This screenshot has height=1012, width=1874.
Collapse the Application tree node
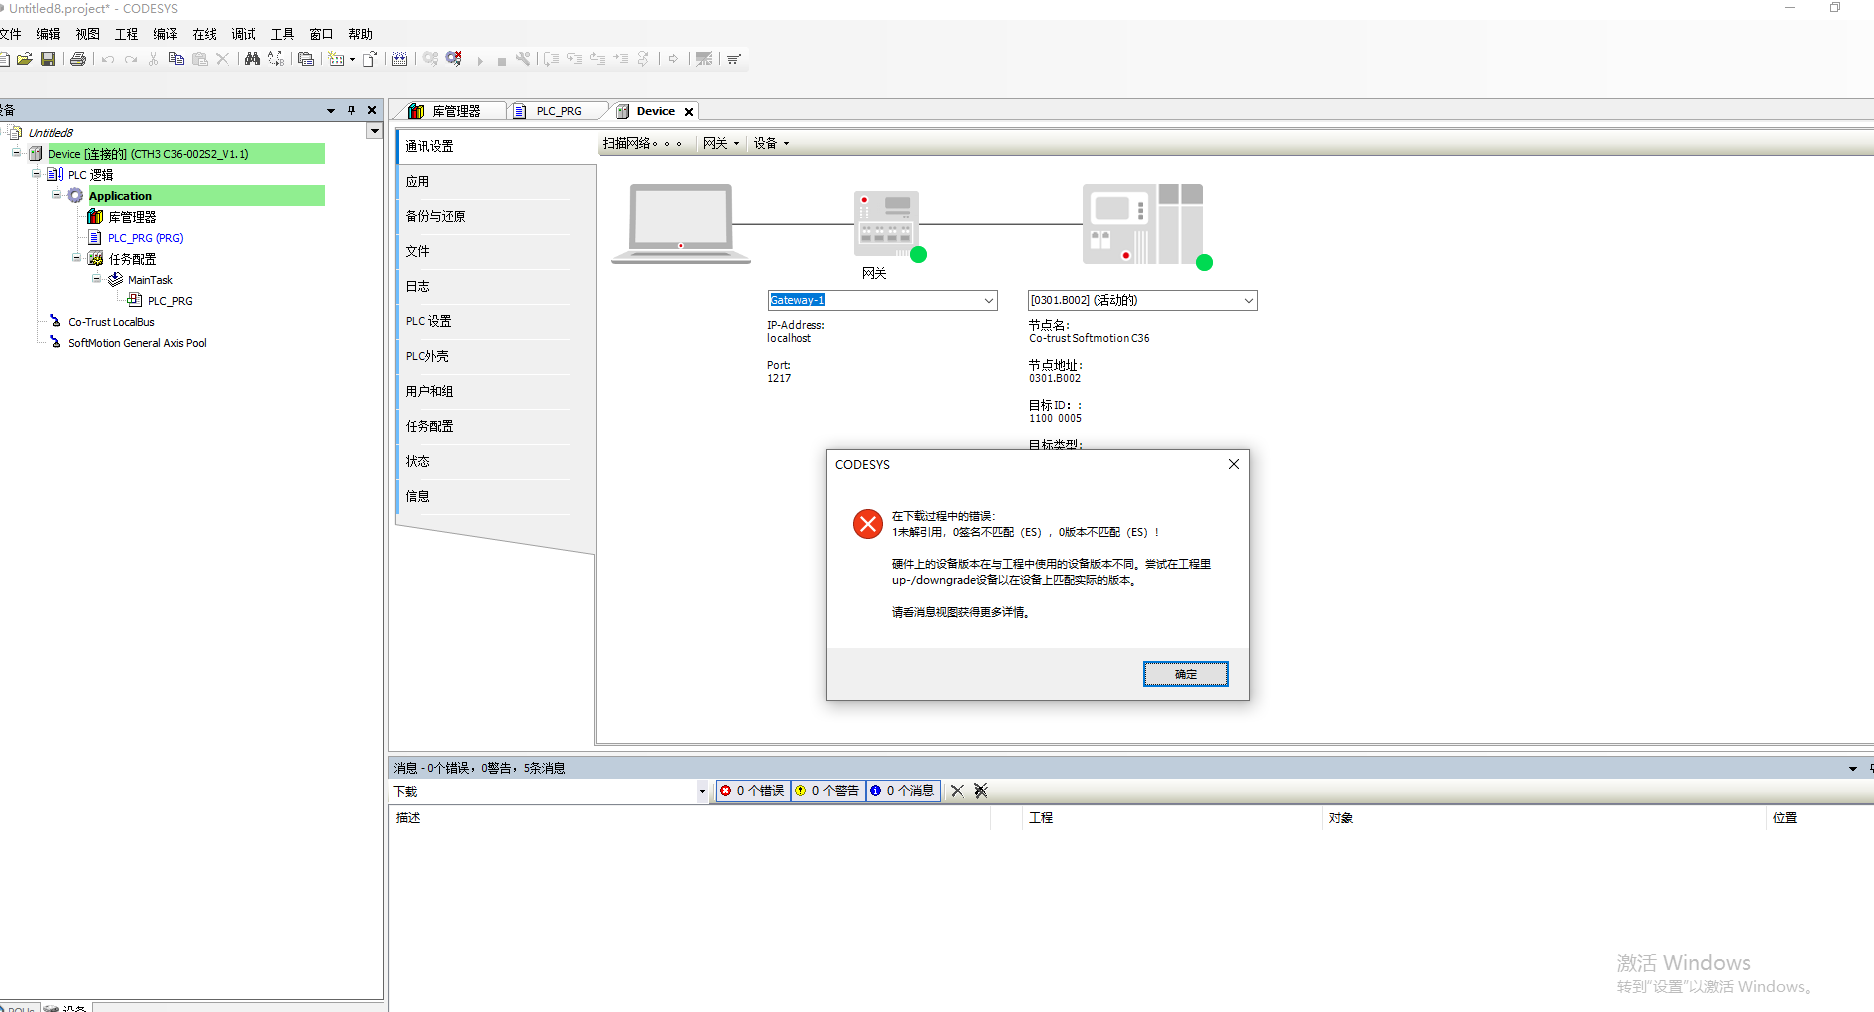coord(57,195)
